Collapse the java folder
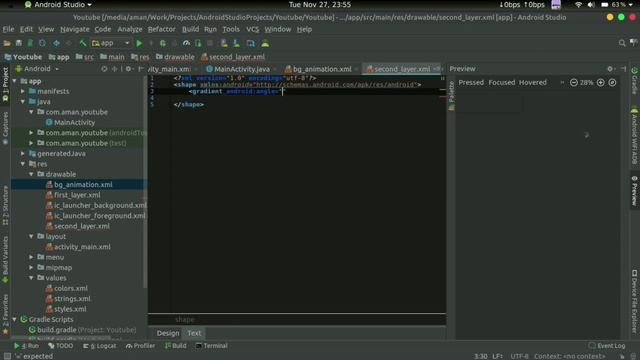640x360 pixels. [23, 102]
